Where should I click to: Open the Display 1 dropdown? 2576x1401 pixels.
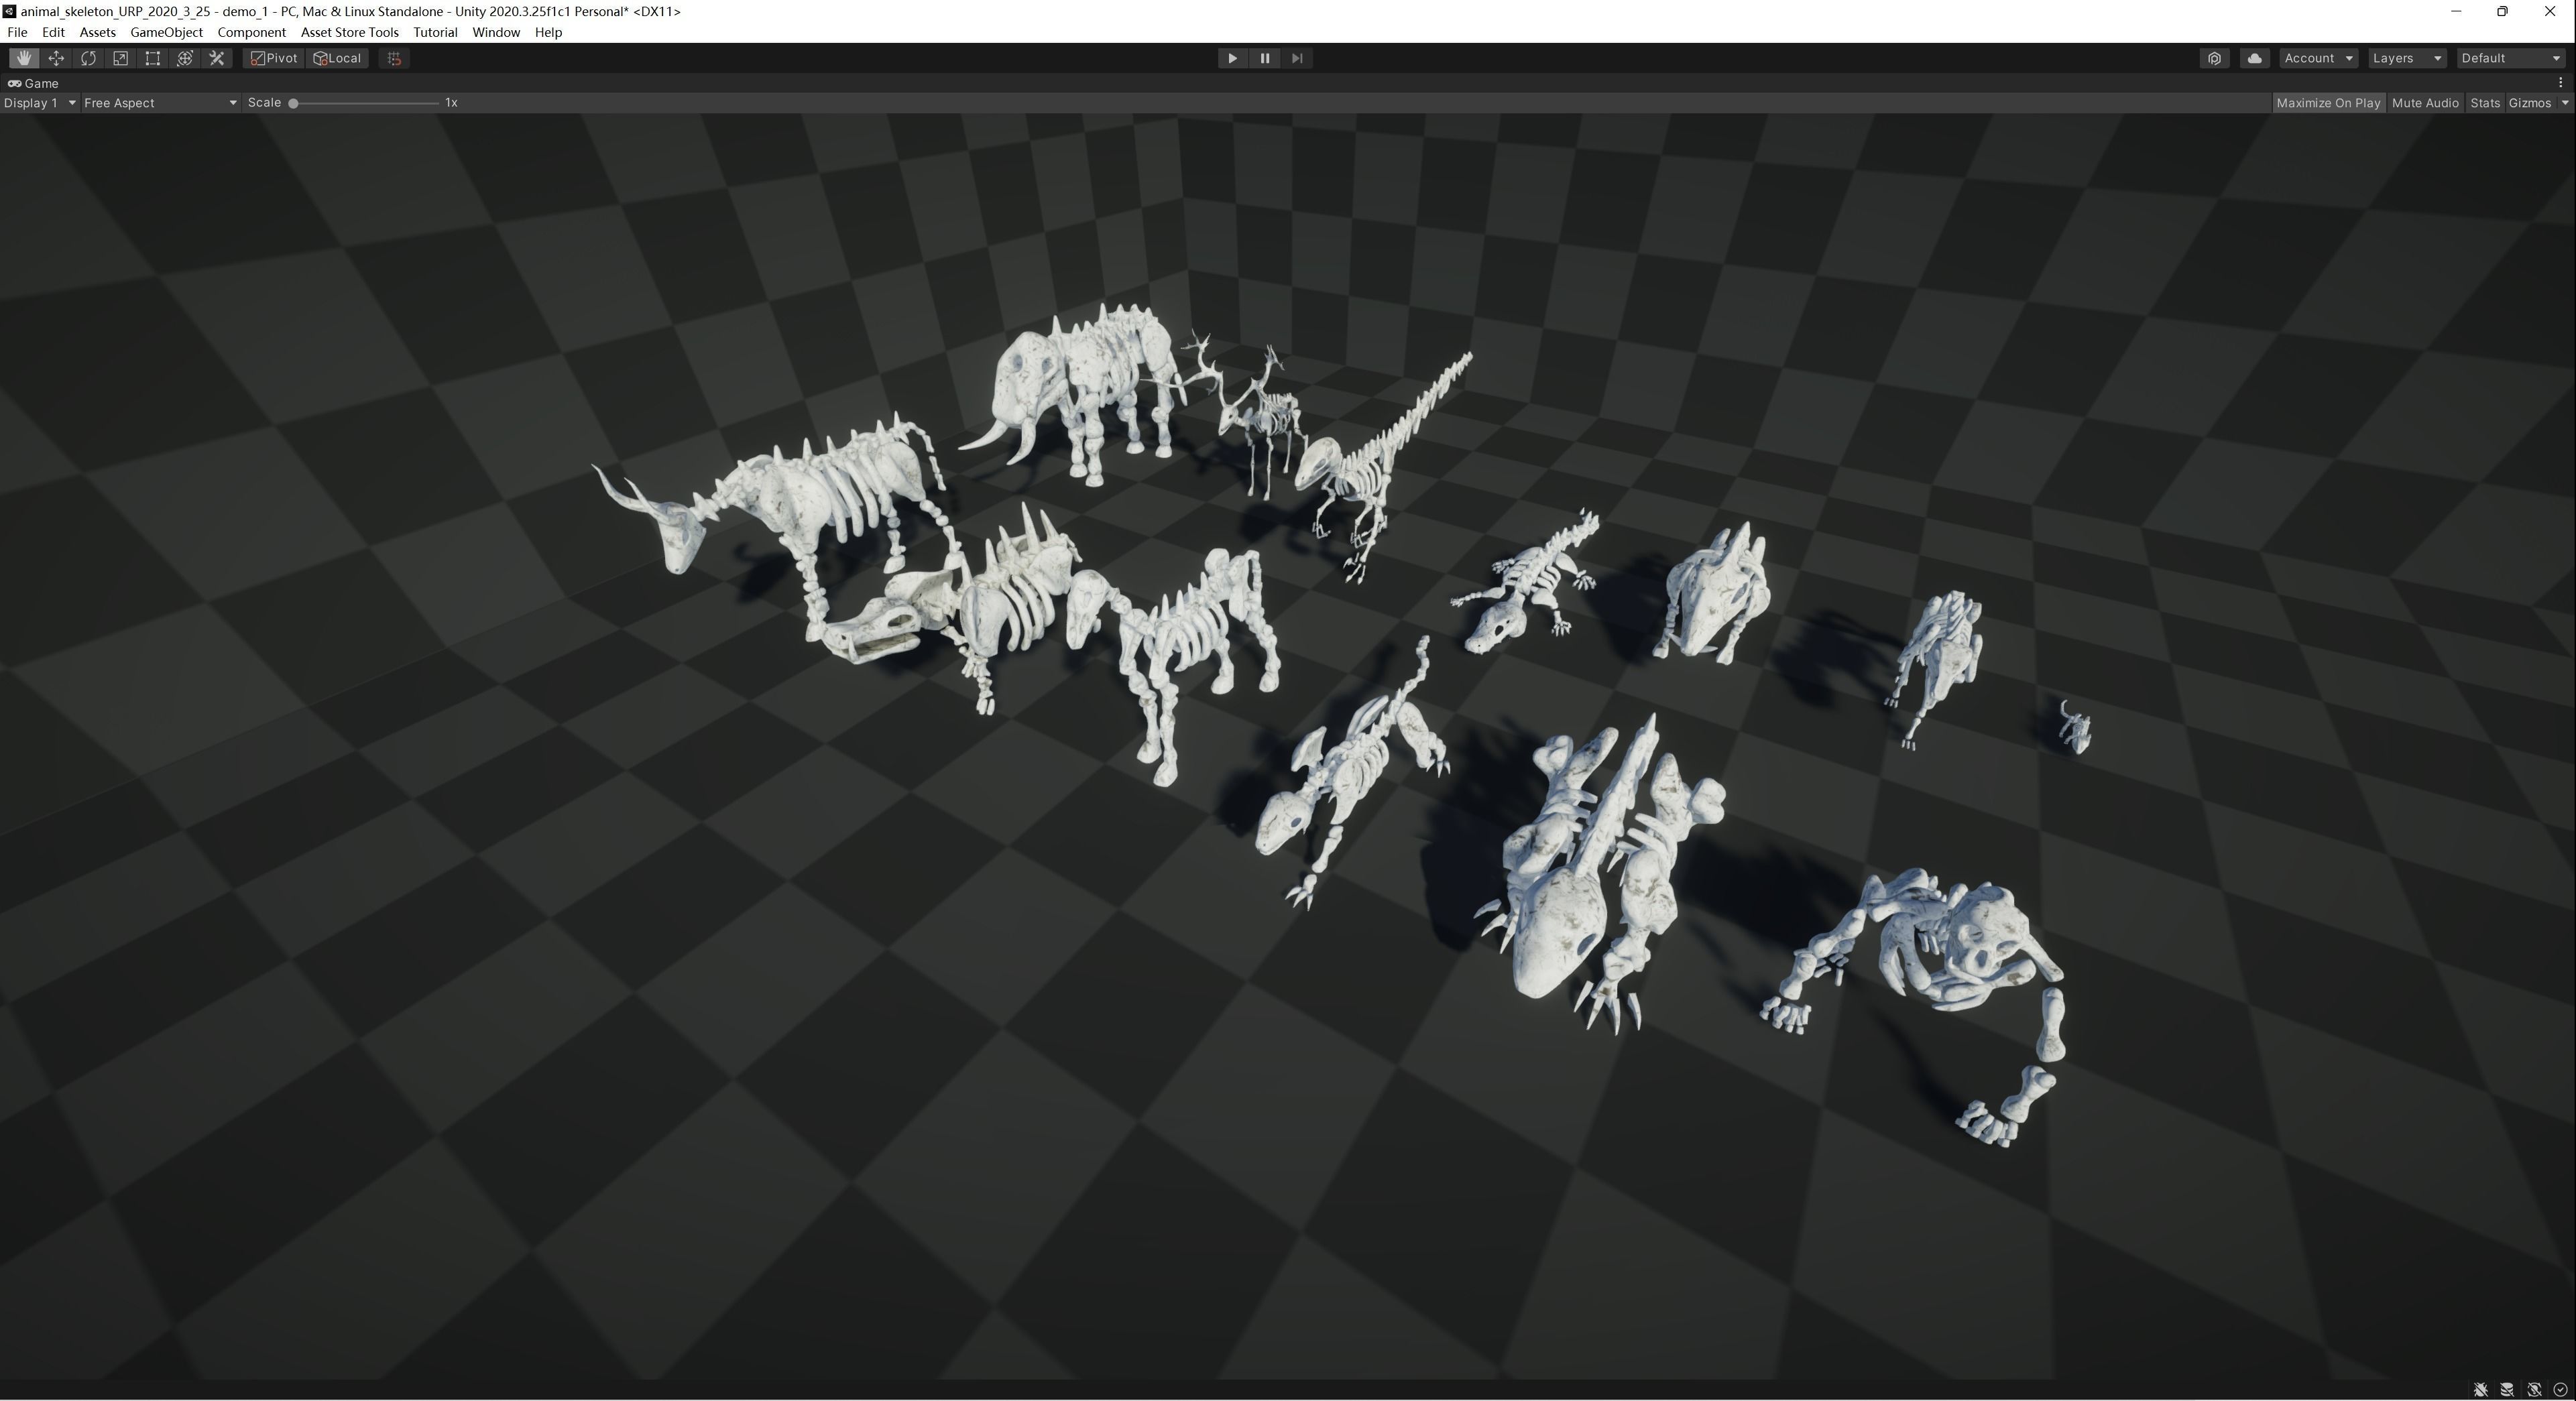click(x=40, y=103)
